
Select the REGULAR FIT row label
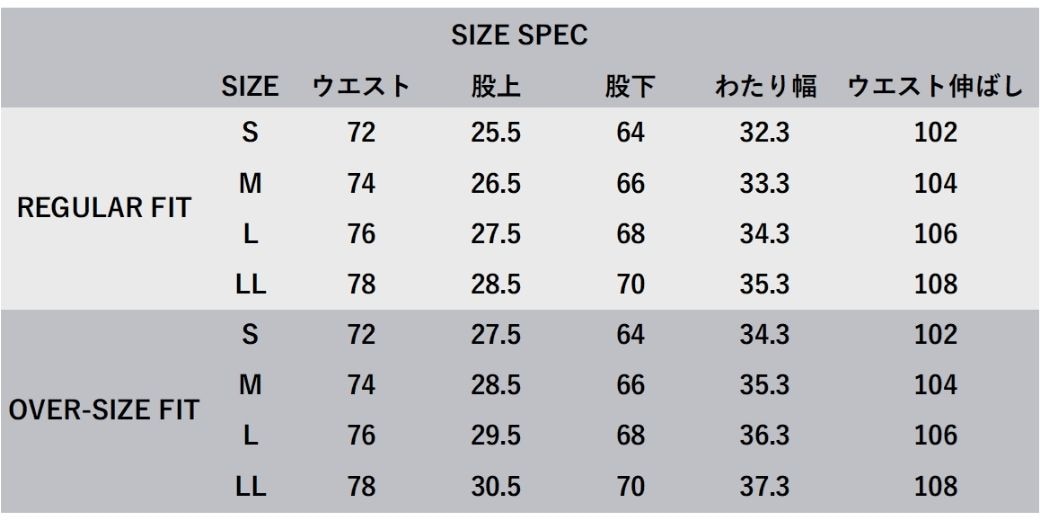point(104,208)
